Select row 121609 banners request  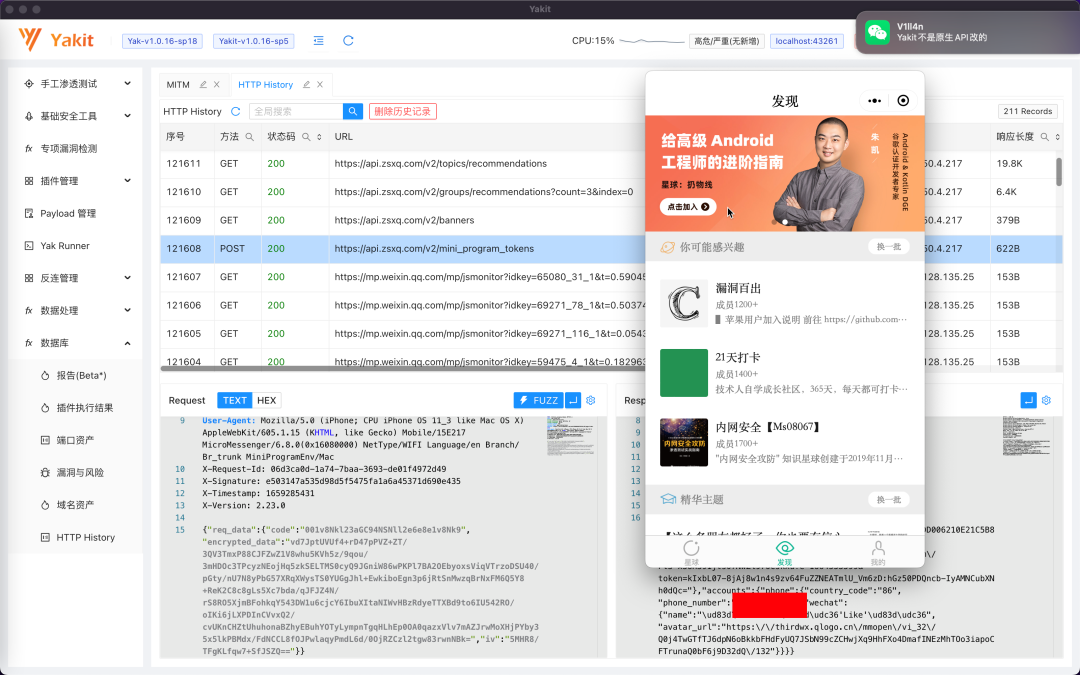click(611, 220)
